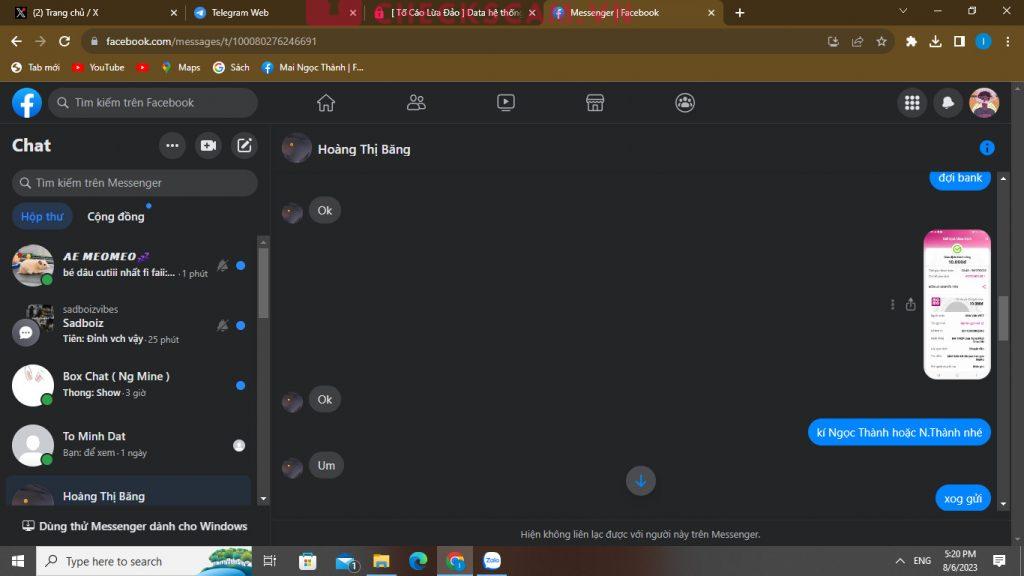
Task: Open Zalo from the taskbar
Action: (x=492, y=561)
